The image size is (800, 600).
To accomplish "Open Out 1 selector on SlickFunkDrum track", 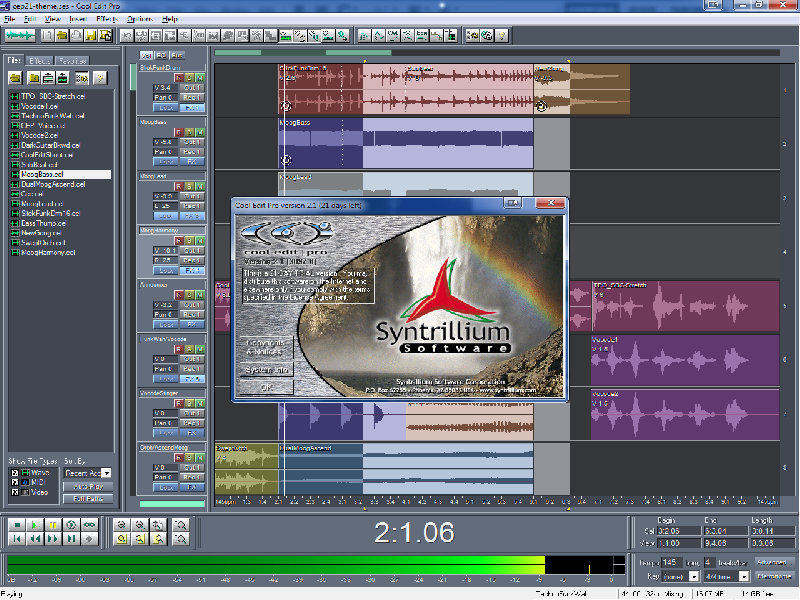I will [x=192, y=88].
